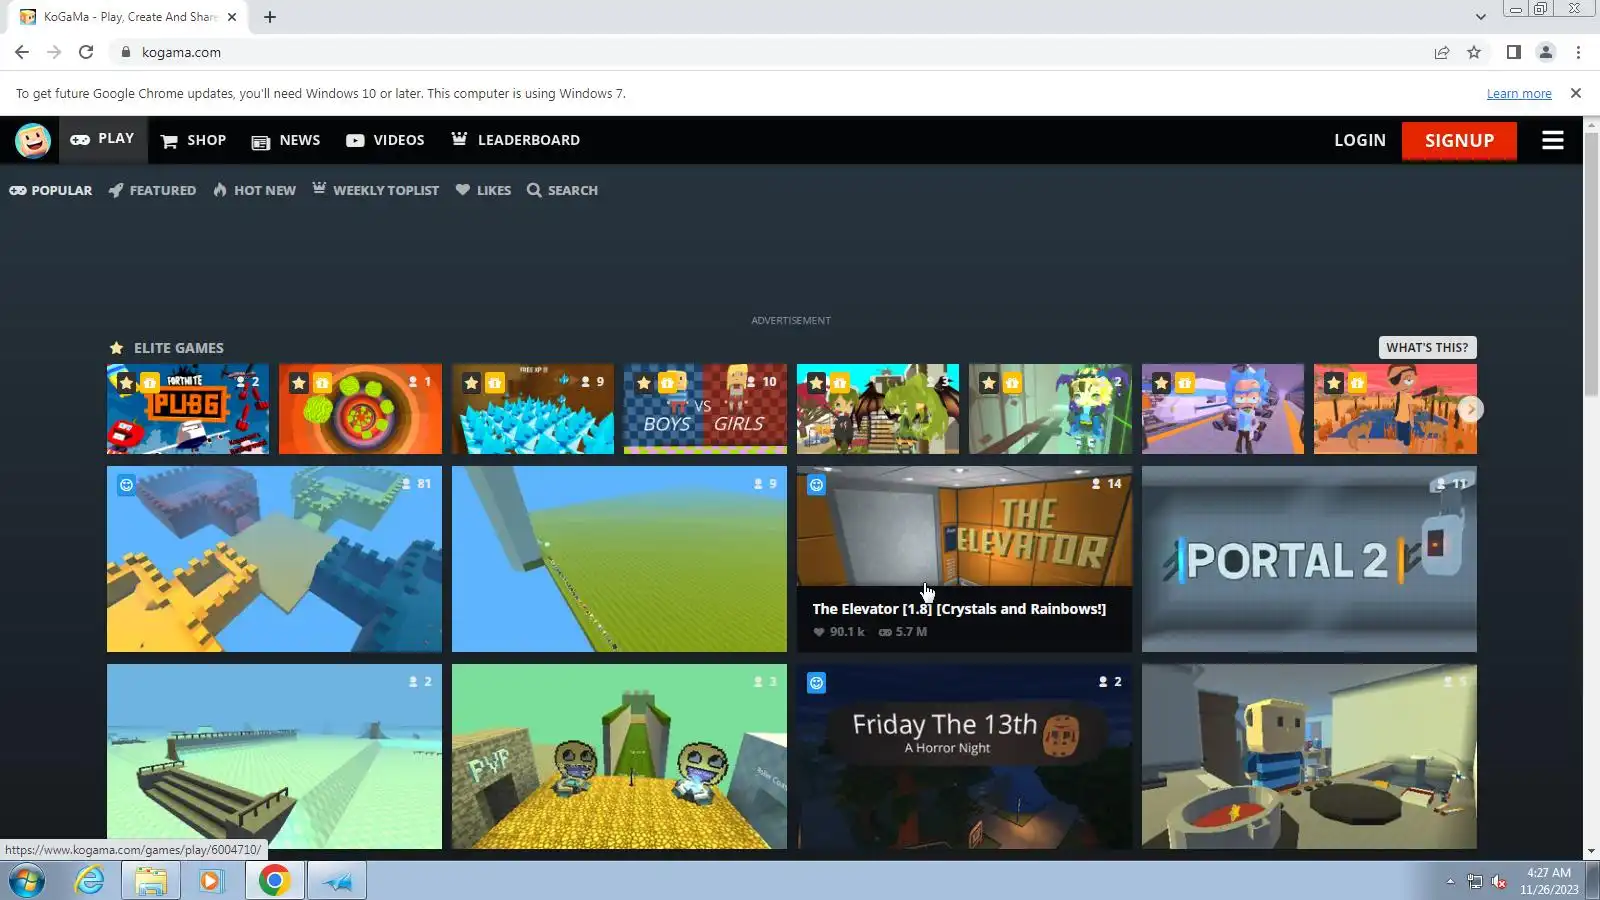Open the Windows Start menu
The width and height of the screenshot is (1600, 900).
click(x=27, y=881)
